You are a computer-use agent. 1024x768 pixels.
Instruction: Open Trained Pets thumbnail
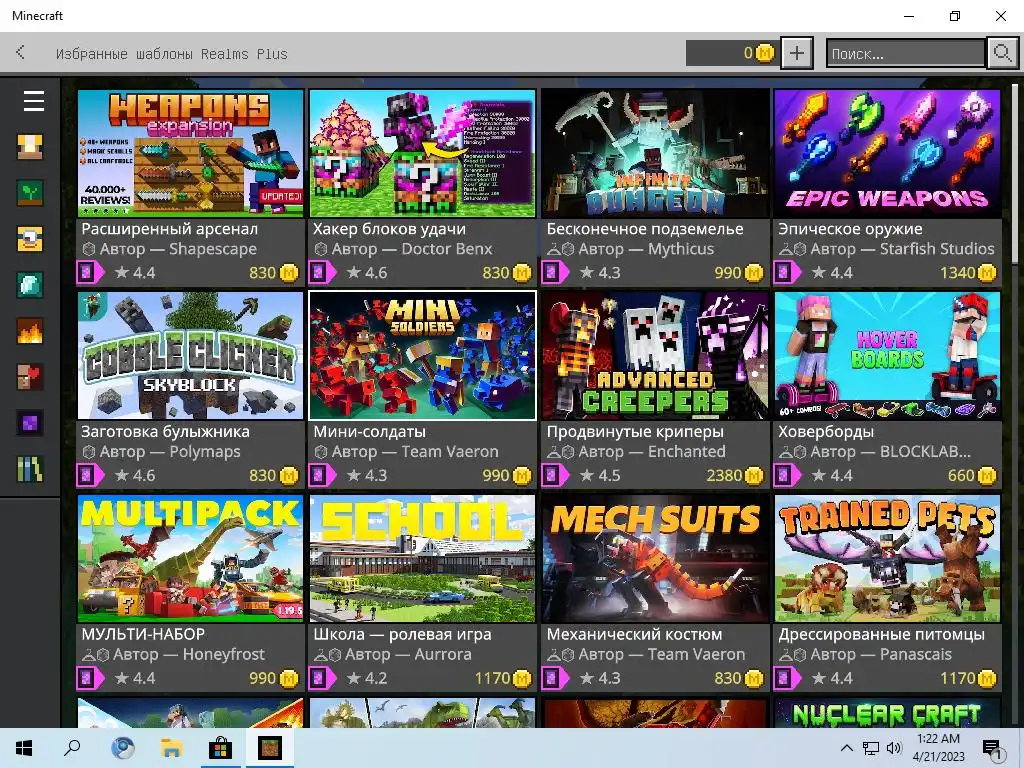point(887,558)
